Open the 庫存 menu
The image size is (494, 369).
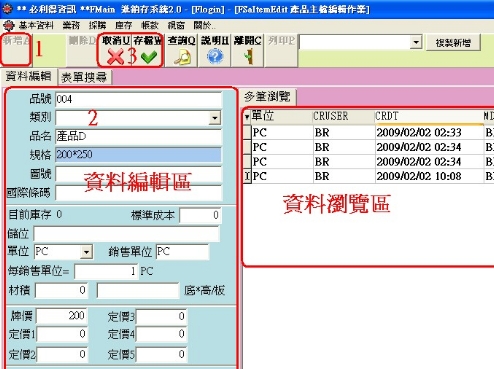coord(124,25)
